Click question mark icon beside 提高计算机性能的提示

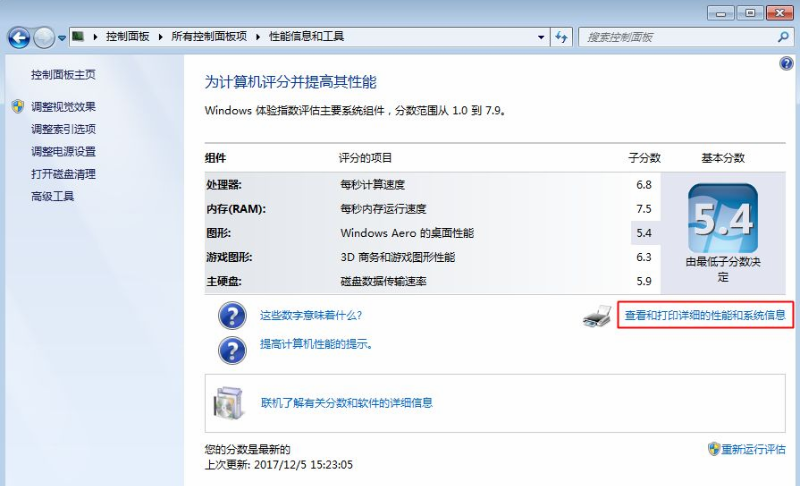point(232,348)
